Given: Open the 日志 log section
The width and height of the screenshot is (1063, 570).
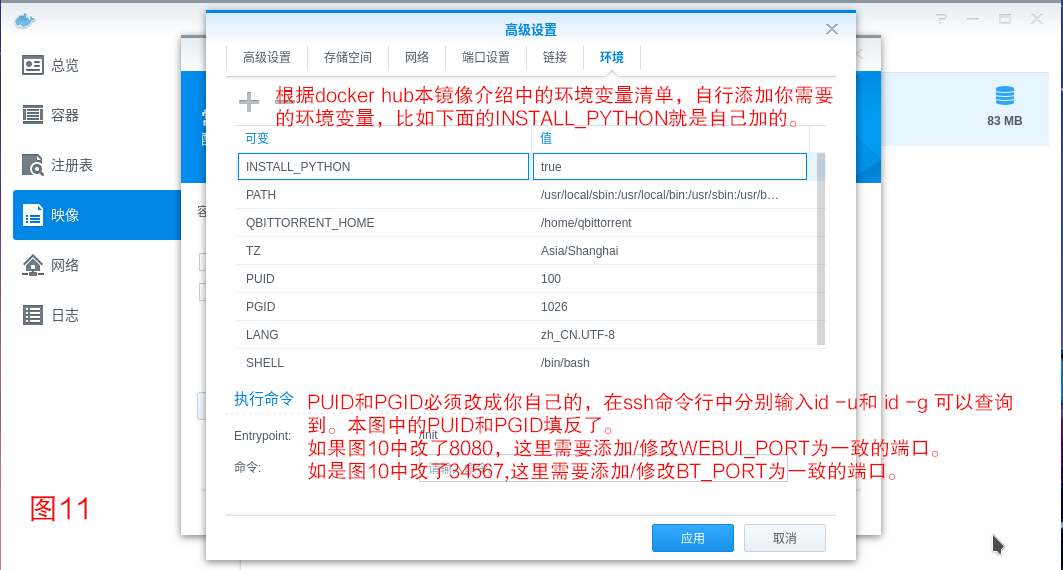Looking at the screenshot, I should [x=97, y=315].
